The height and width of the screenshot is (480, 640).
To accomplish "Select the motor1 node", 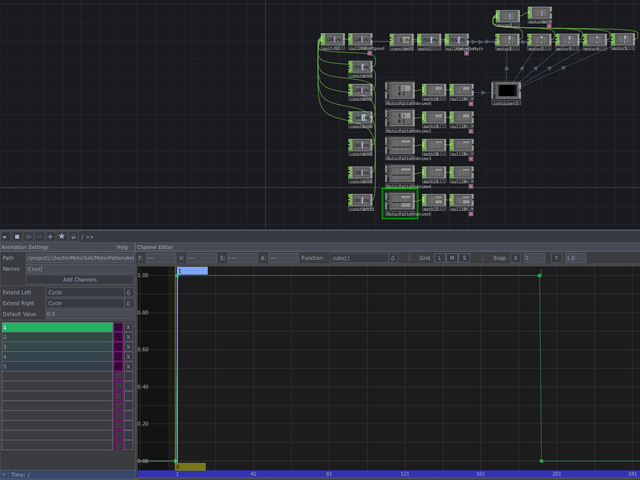I will [508, 40].
